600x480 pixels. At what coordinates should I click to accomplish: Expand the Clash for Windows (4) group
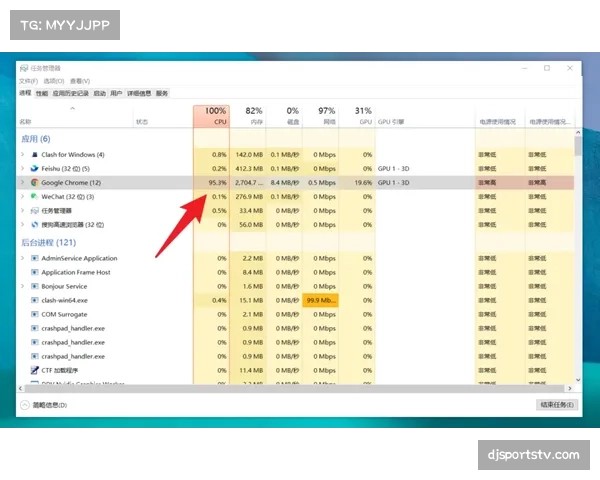[x=22, y=155]
